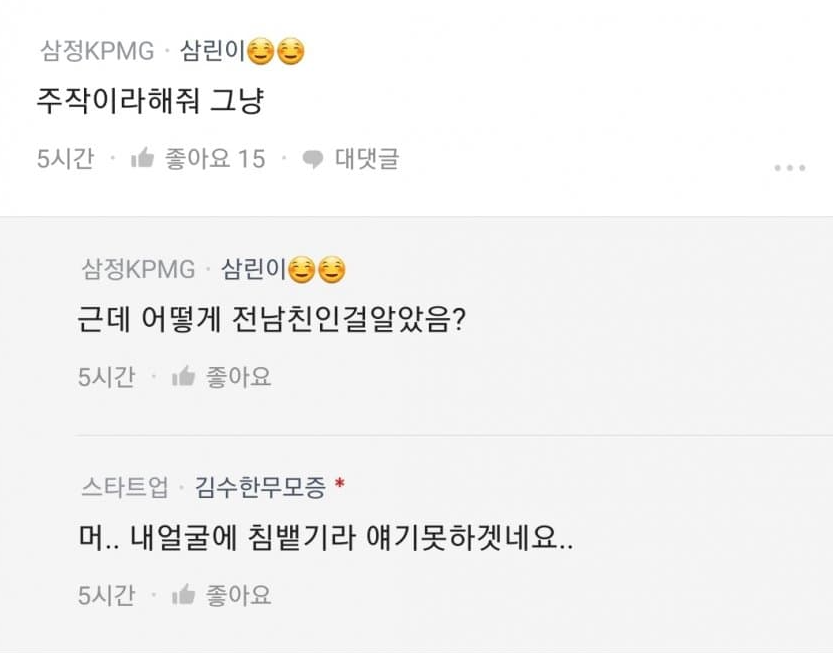This screenshot has height=653, width=833.
Task: Click the 좋아요 15 like count
Action: (215, 158)
